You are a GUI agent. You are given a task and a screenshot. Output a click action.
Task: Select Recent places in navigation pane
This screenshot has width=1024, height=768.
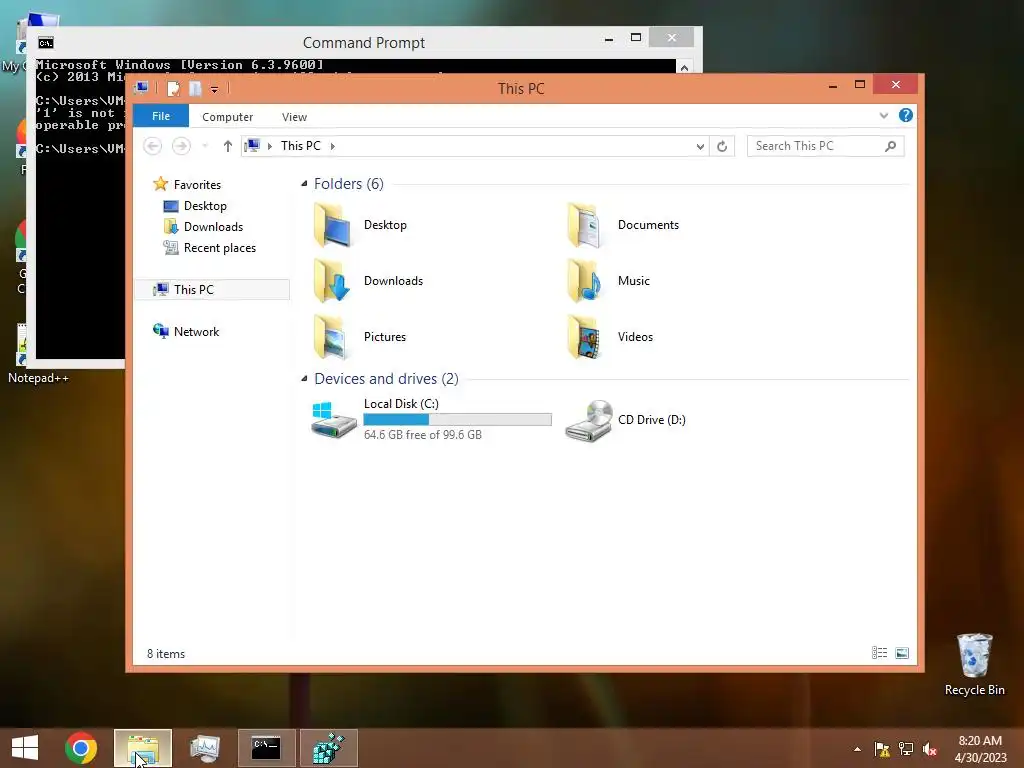tap(210, 248)
